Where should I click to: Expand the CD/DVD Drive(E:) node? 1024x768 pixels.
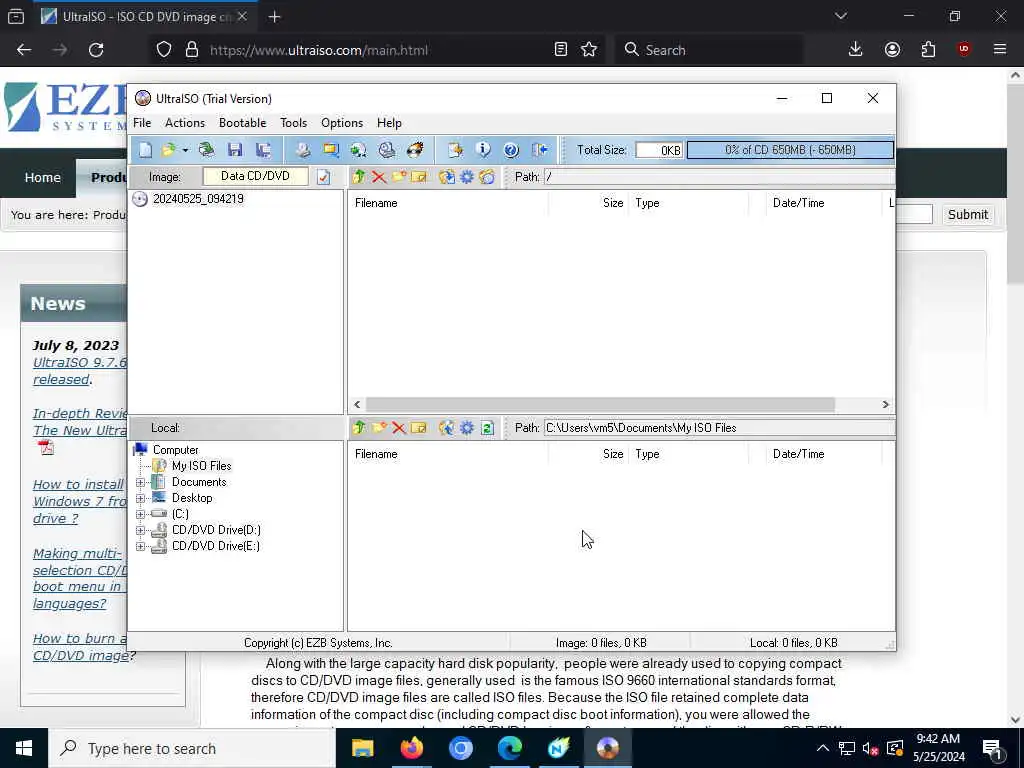pyautogui.click(x=140, y=547)
